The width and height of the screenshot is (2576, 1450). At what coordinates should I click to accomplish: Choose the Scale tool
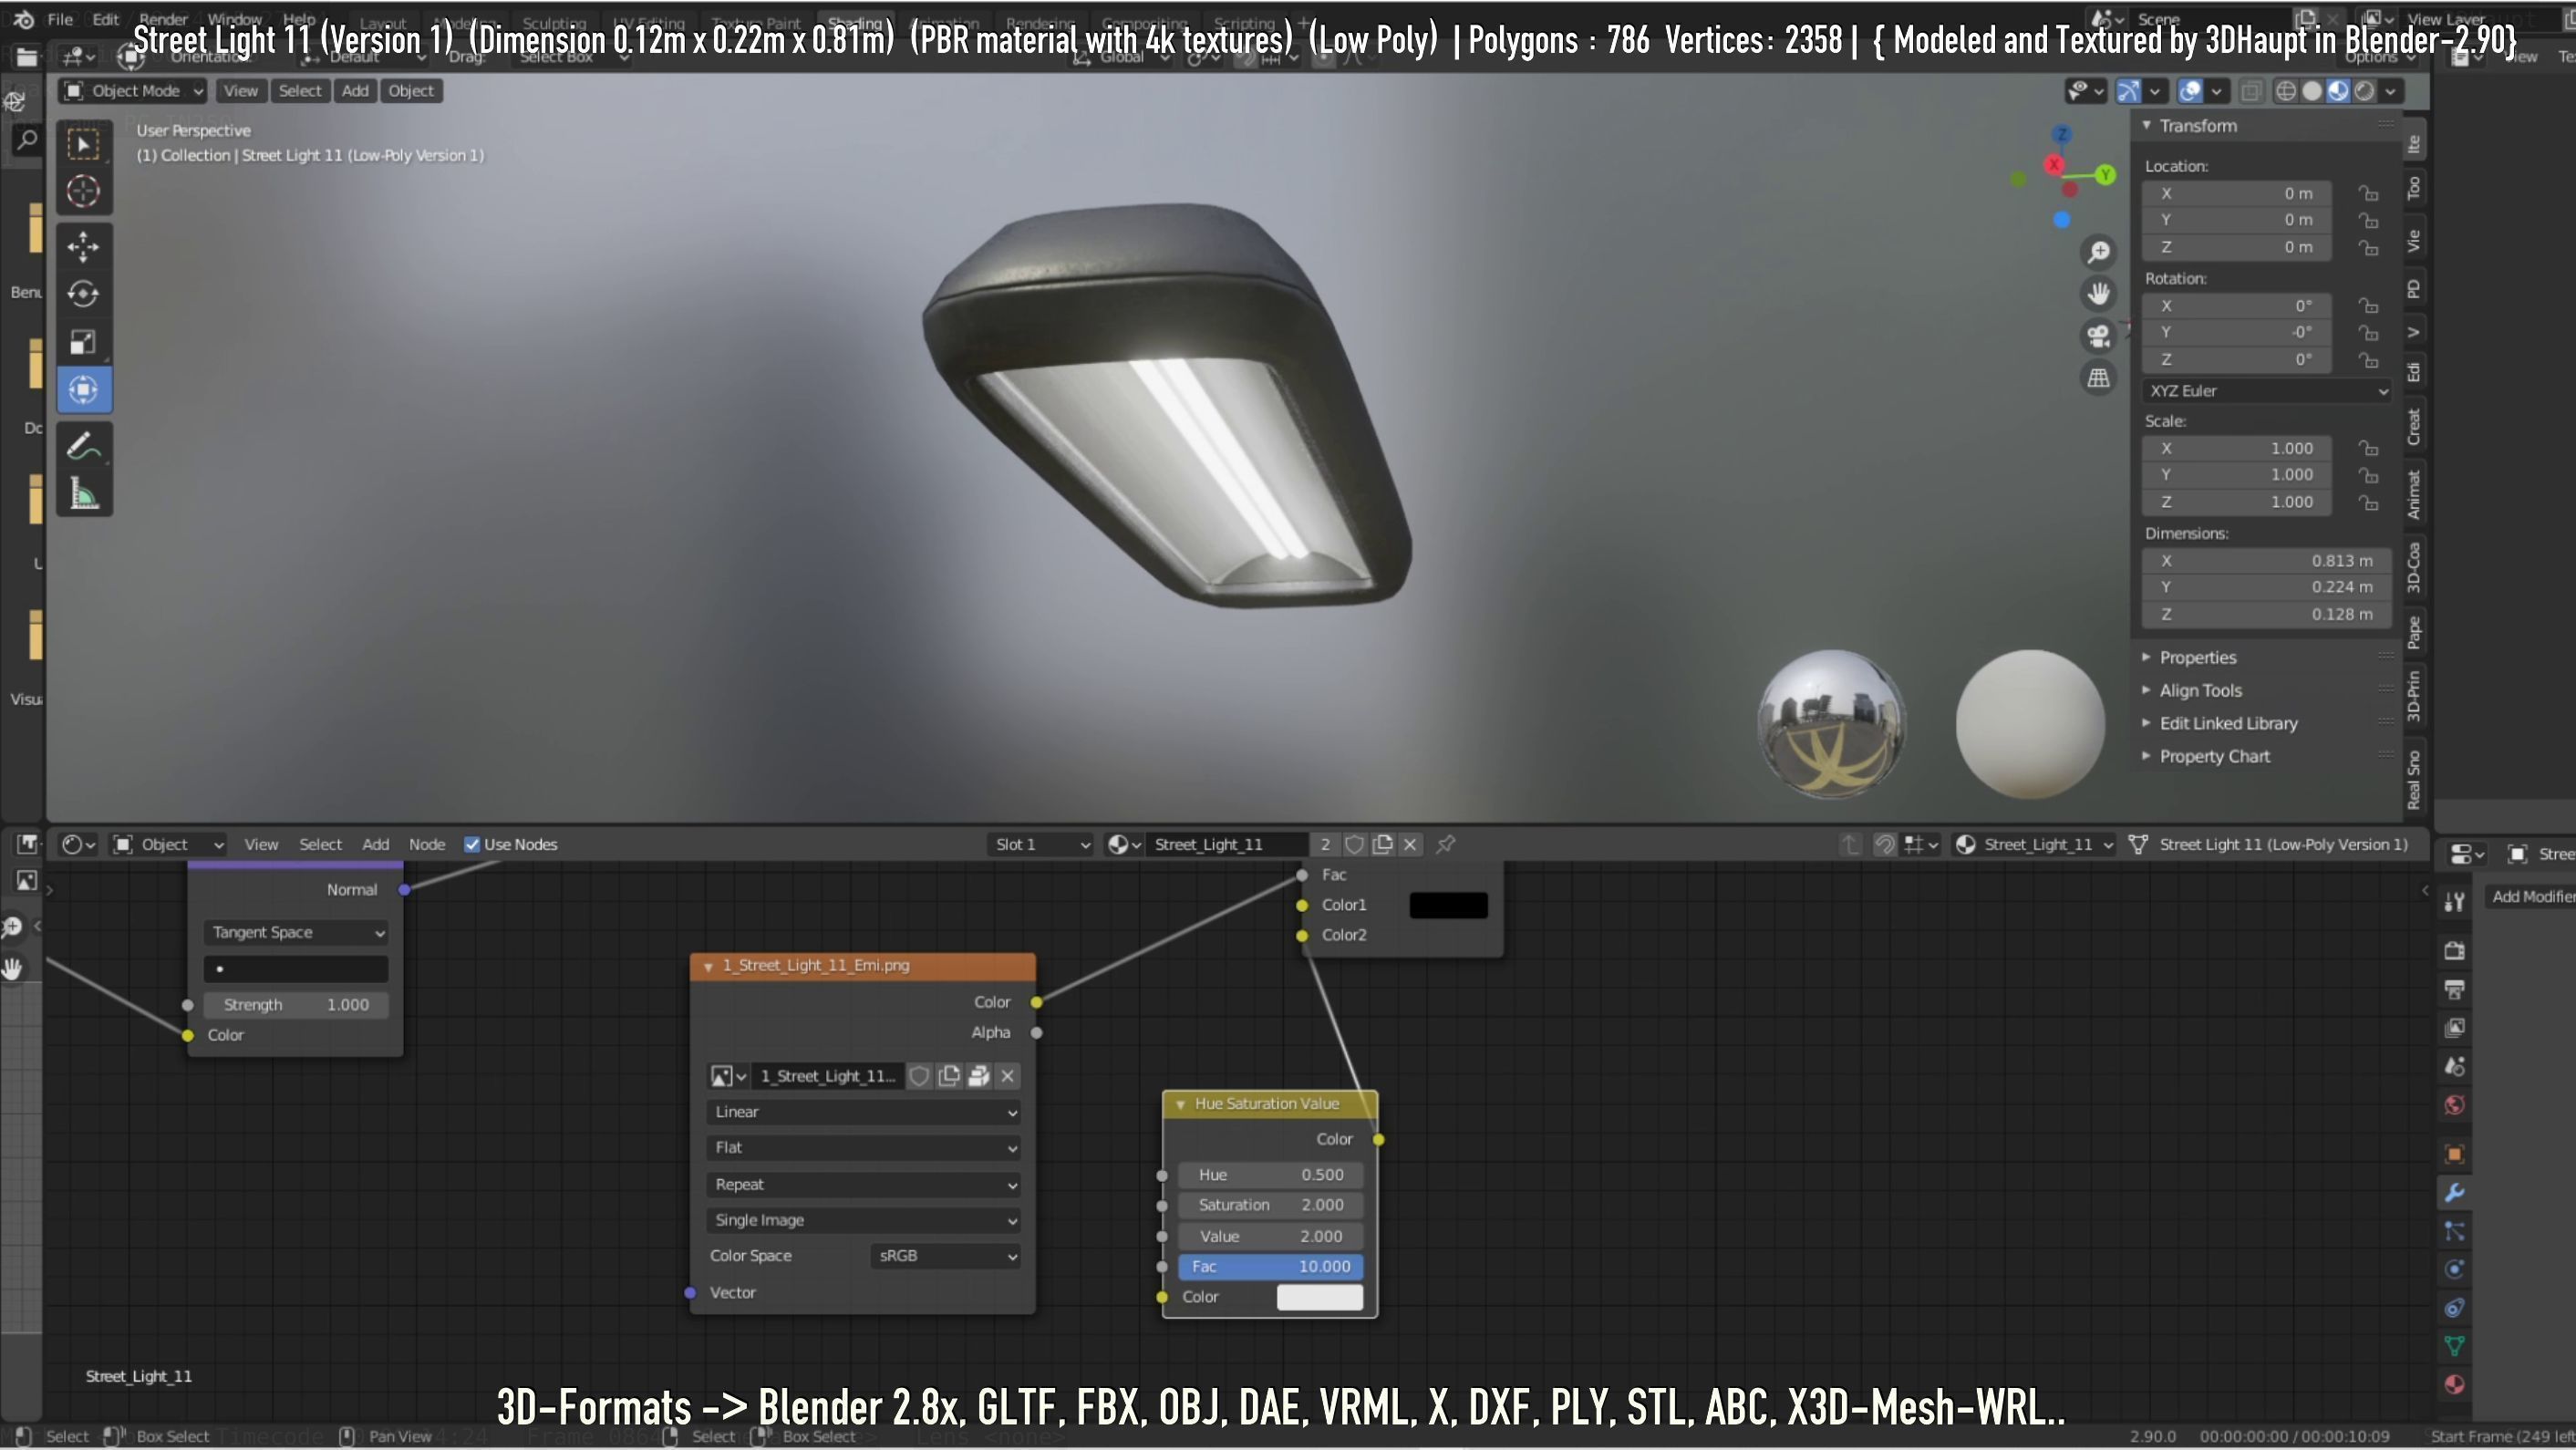[84, 342]
